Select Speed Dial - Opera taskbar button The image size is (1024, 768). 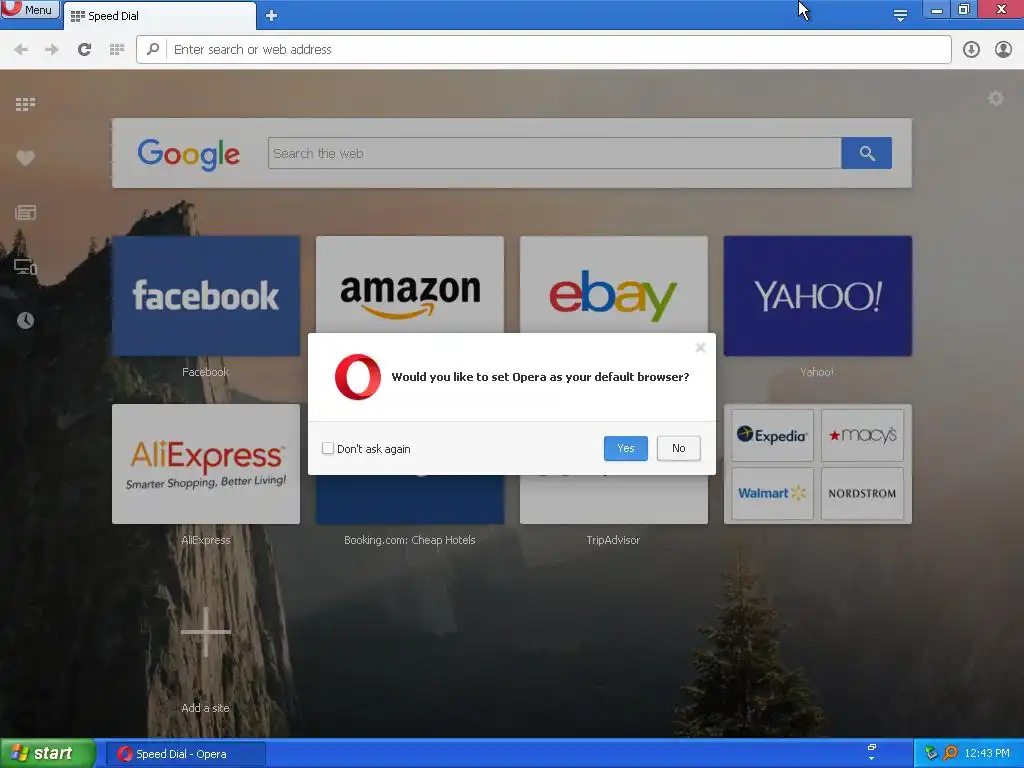click(185, 754)
